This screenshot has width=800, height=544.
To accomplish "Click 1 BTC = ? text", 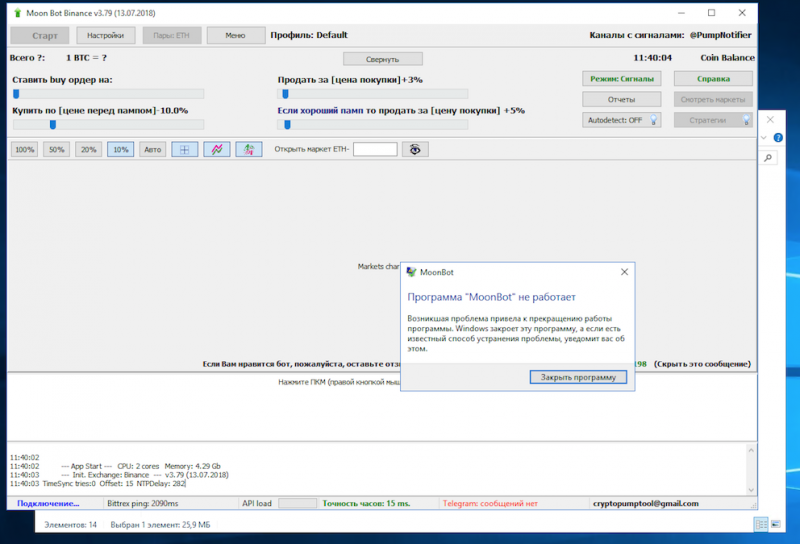I will point(86,58).
